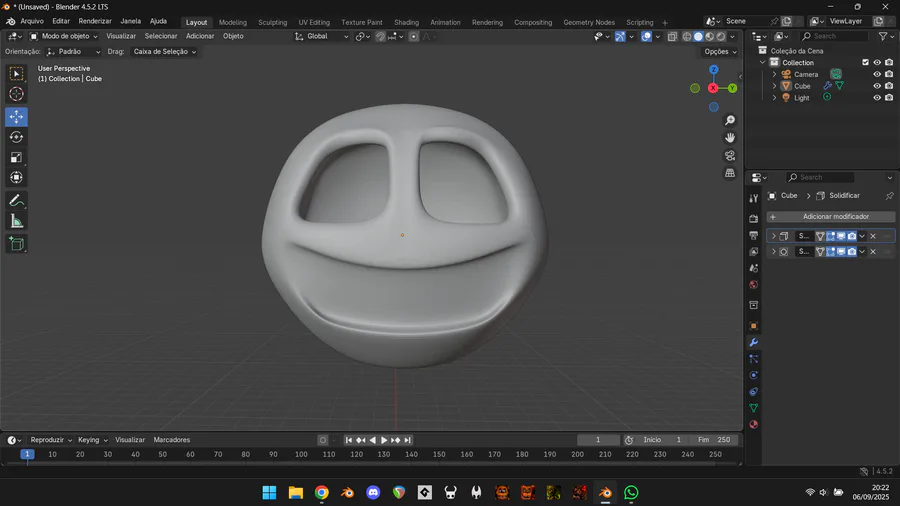Image resolution: width=900 pixels, height=506 pixels.
Task: Switch to rendered viewport shading
Action: click(721, 36)
